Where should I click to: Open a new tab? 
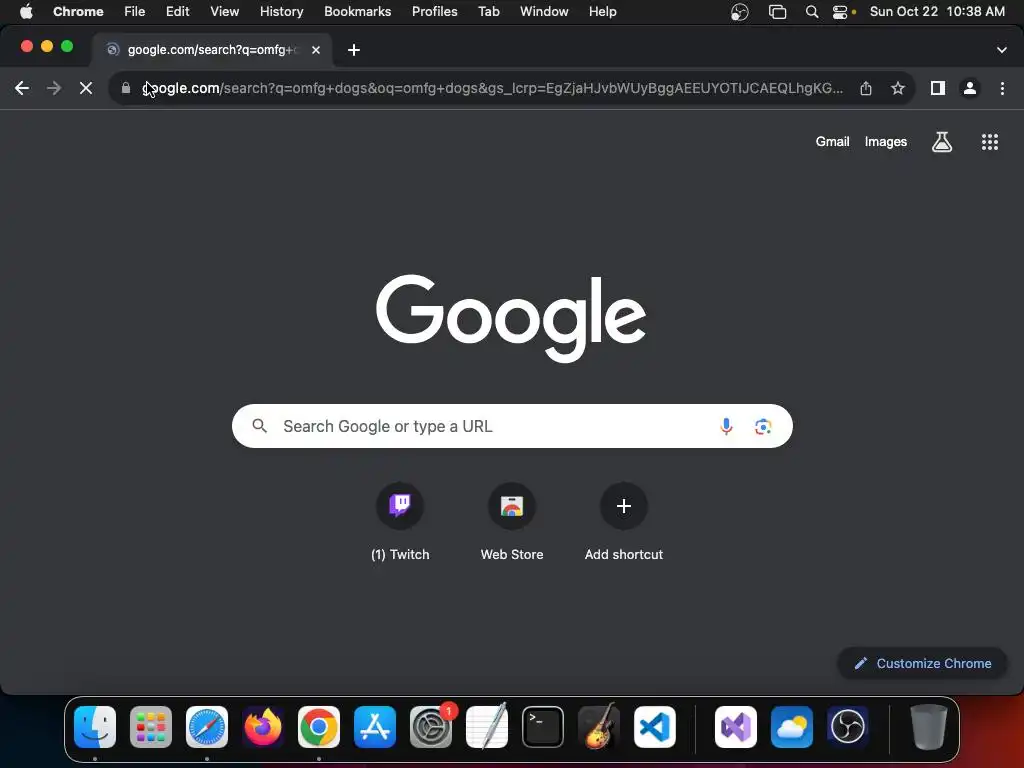pyautogui.click(x=353, y=50)
